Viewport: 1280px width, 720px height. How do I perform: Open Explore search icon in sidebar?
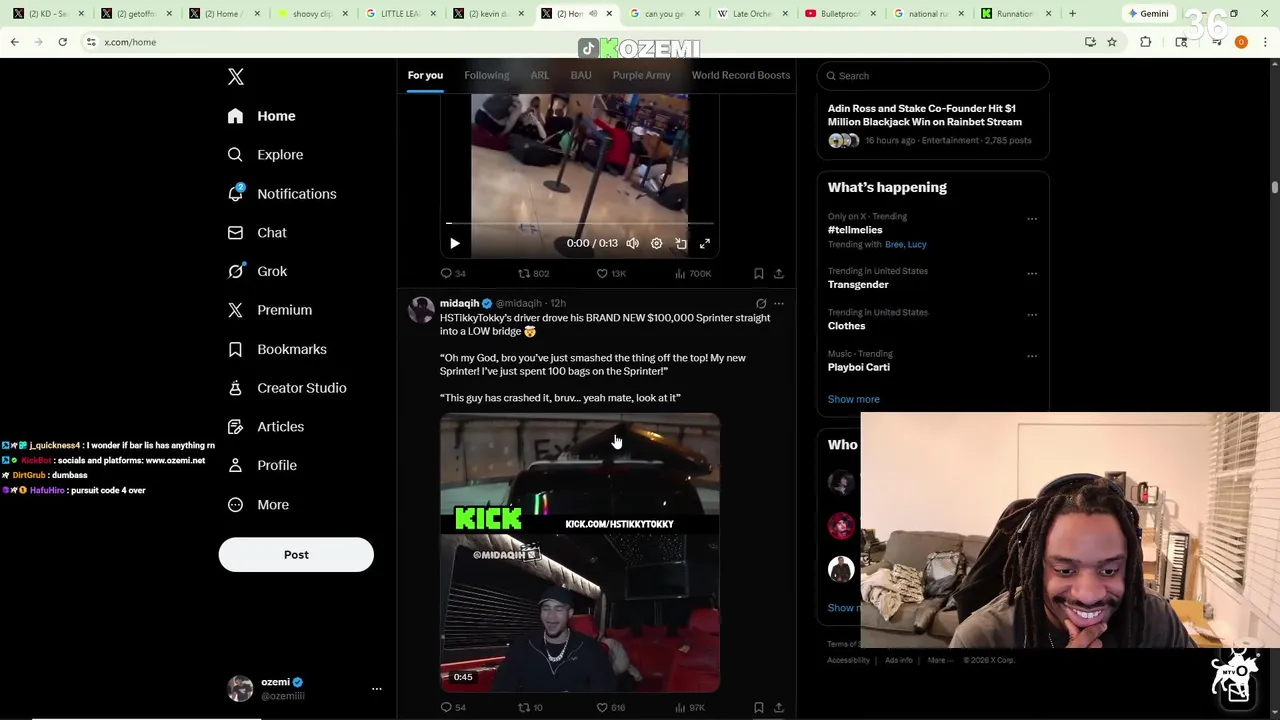coord(235,155)
